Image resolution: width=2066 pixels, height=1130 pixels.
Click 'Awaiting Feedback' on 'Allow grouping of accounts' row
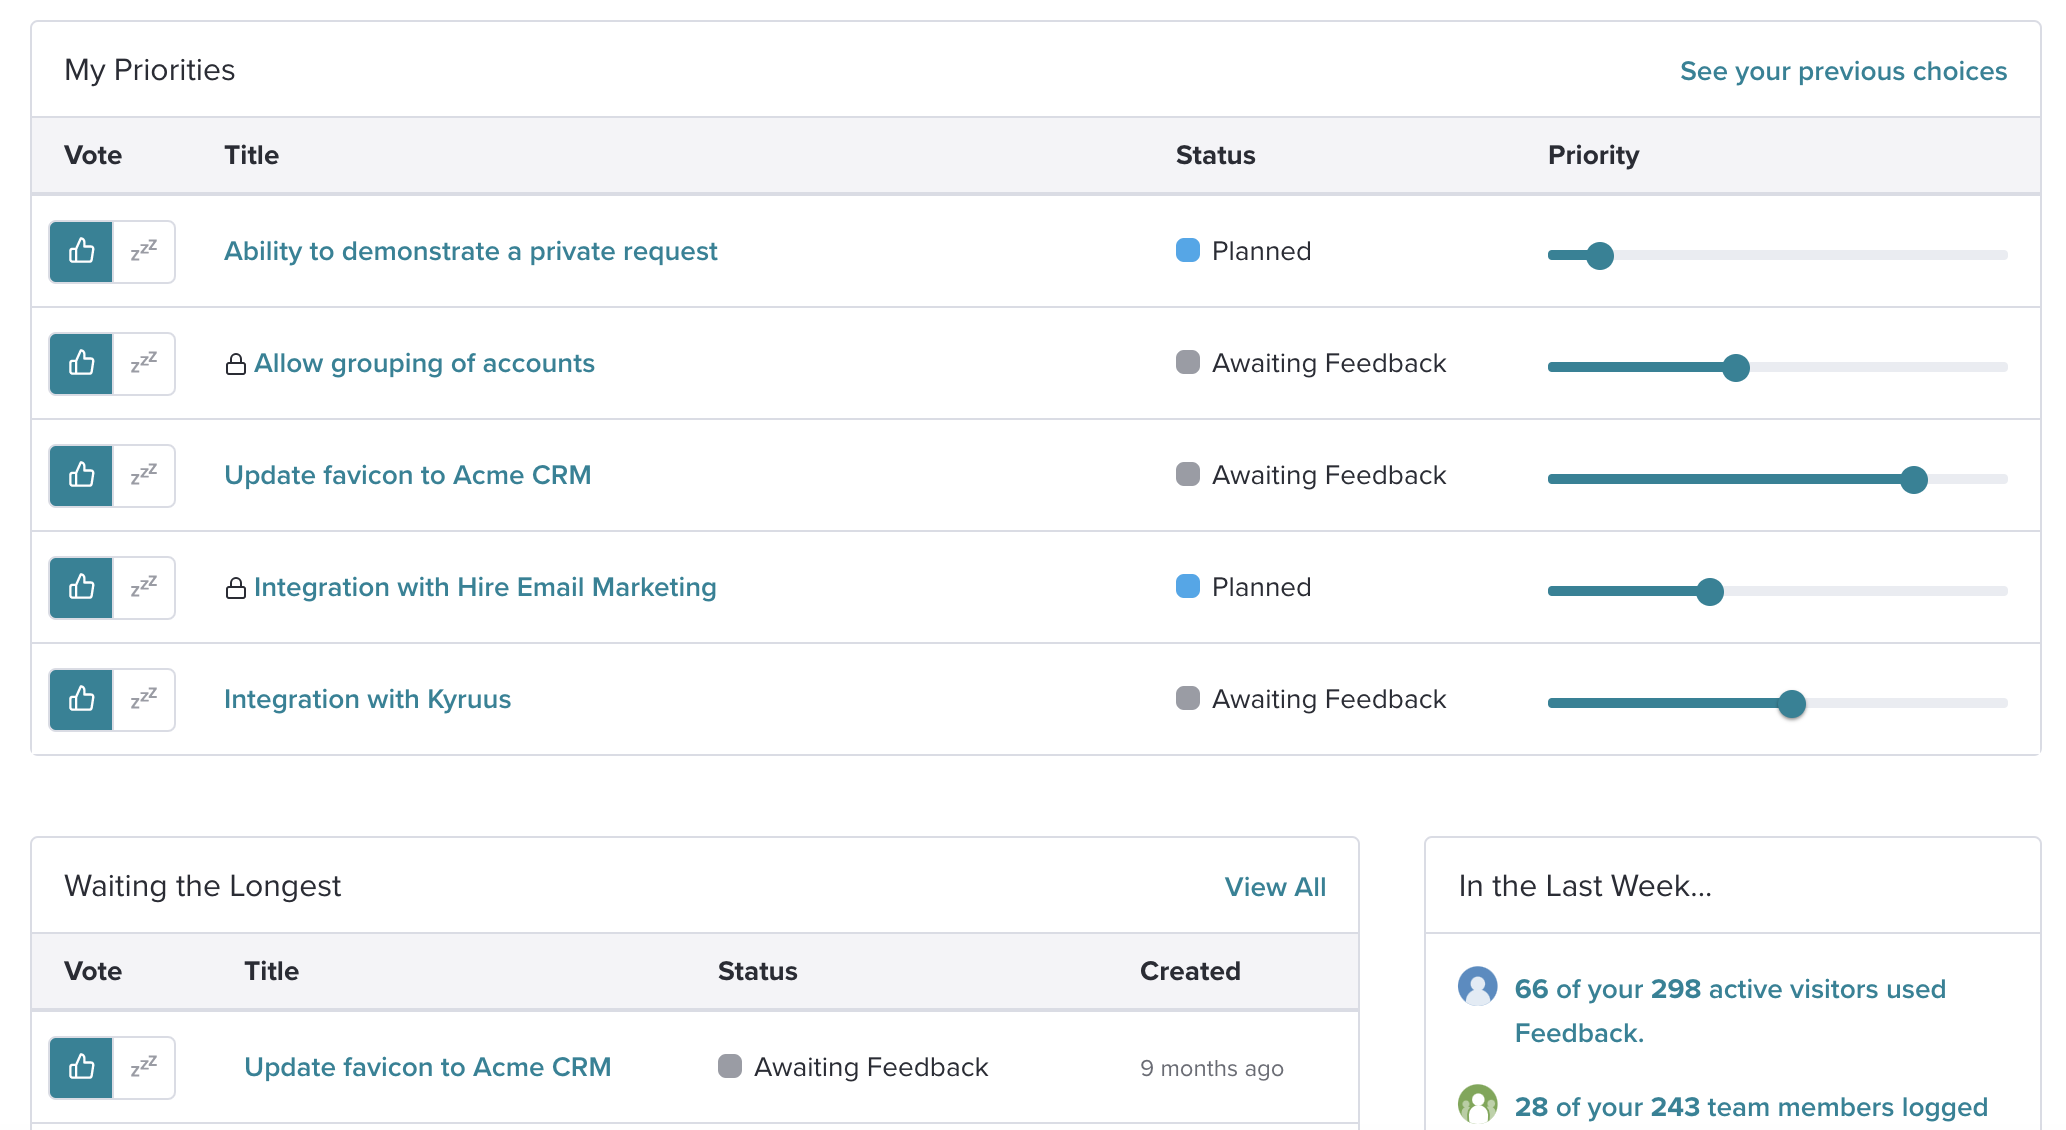[x=1329, y=363]
